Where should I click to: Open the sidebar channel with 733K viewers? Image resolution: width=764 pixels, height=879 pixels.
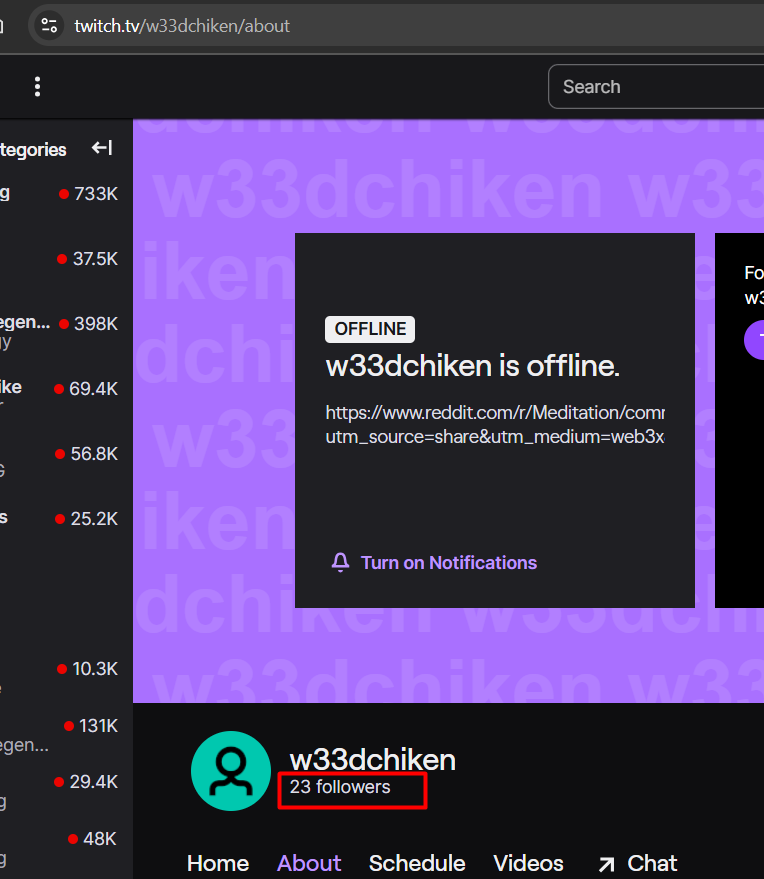coord(59,194)
